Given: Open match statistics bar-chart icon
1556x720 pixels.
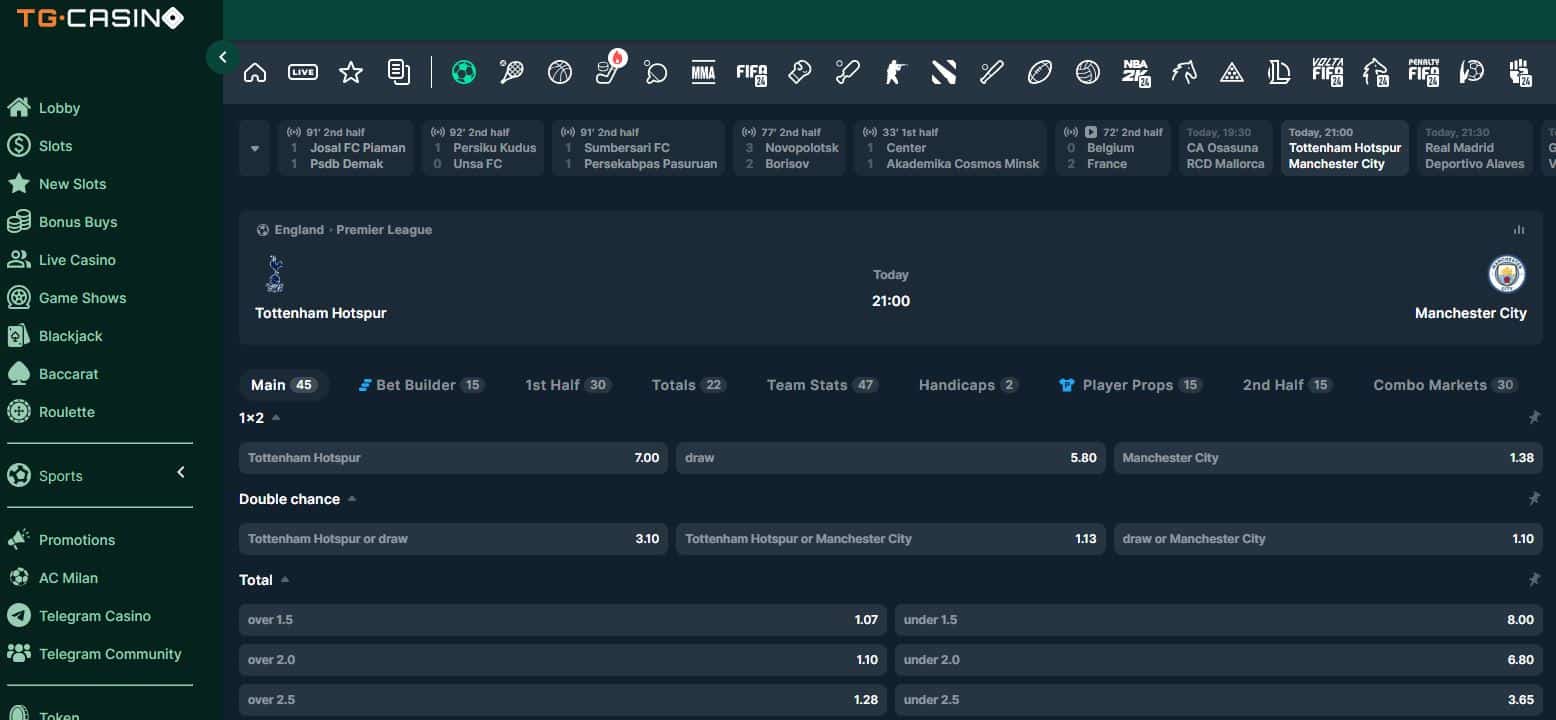Looking at the screenshot, I should (1519, 230).
